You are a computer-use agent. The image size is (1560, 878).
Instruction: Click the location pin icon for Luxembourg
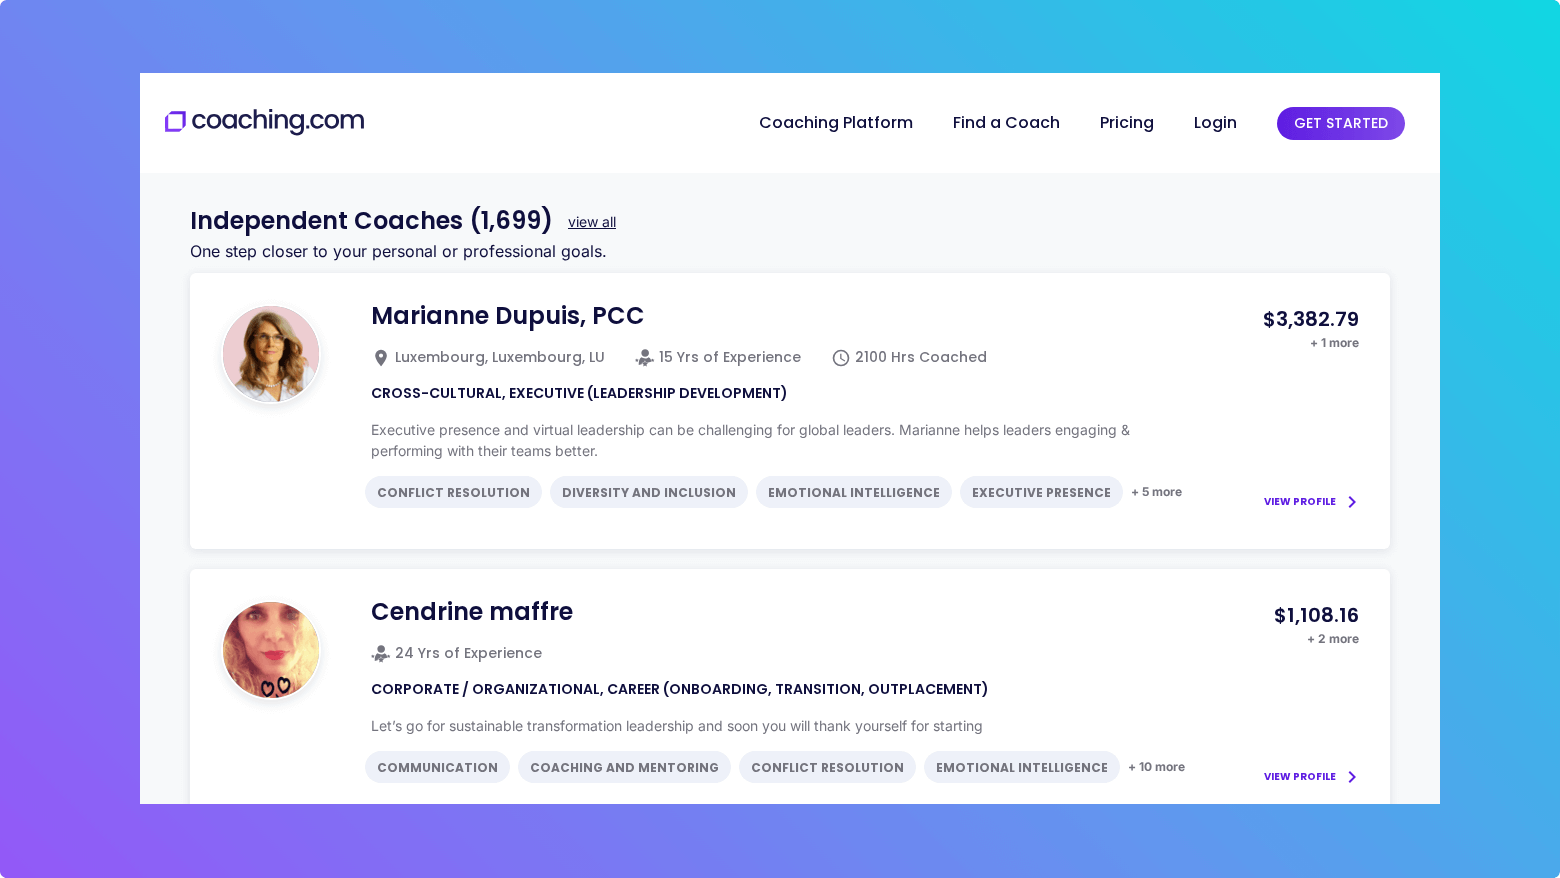[x=380, y=358]
